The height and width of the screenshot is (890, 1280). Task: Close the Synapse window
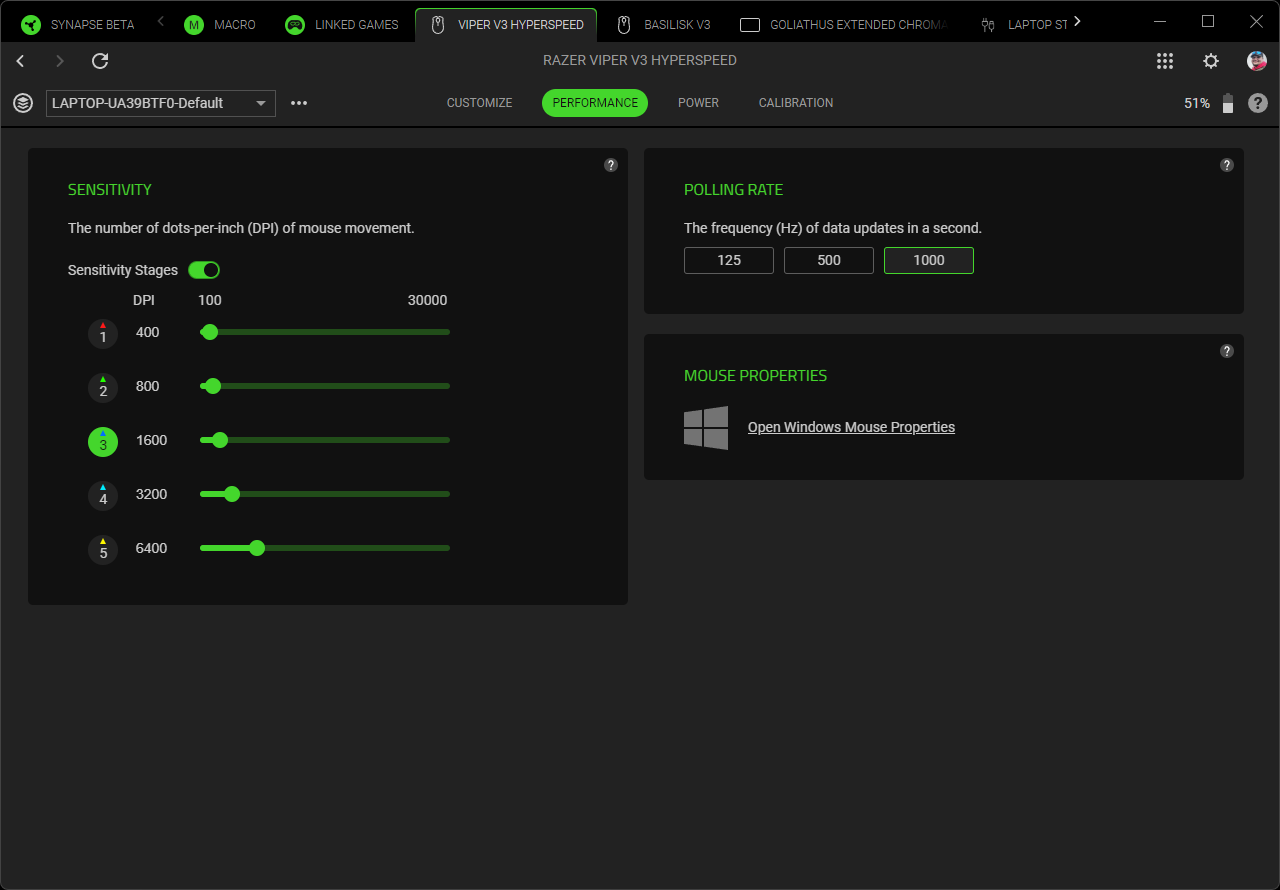[x=1257, y=22]
